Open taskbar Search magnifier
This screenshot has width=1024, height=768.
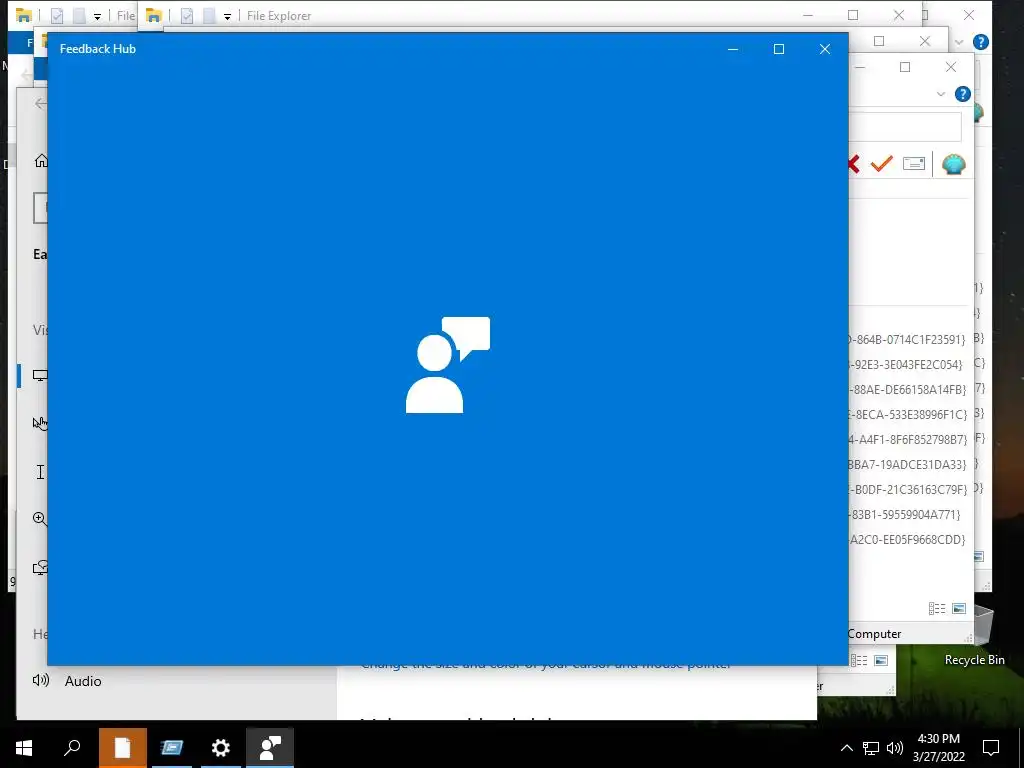click(x=72, y=748)
